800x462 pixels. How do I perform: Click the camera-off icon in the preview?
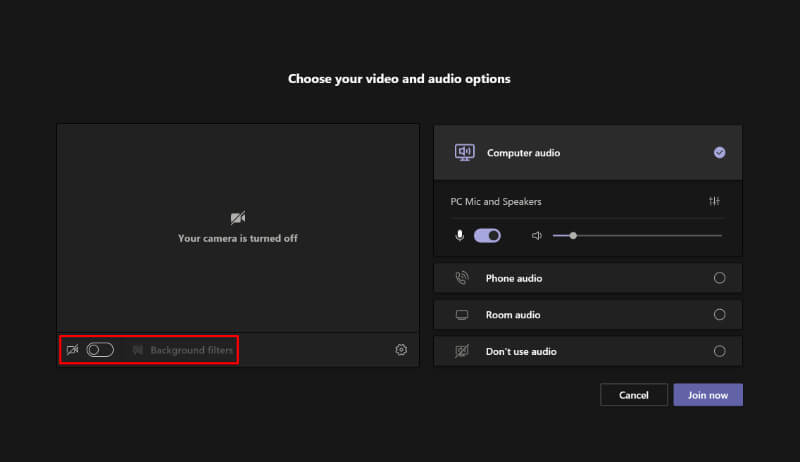(238, 218)
